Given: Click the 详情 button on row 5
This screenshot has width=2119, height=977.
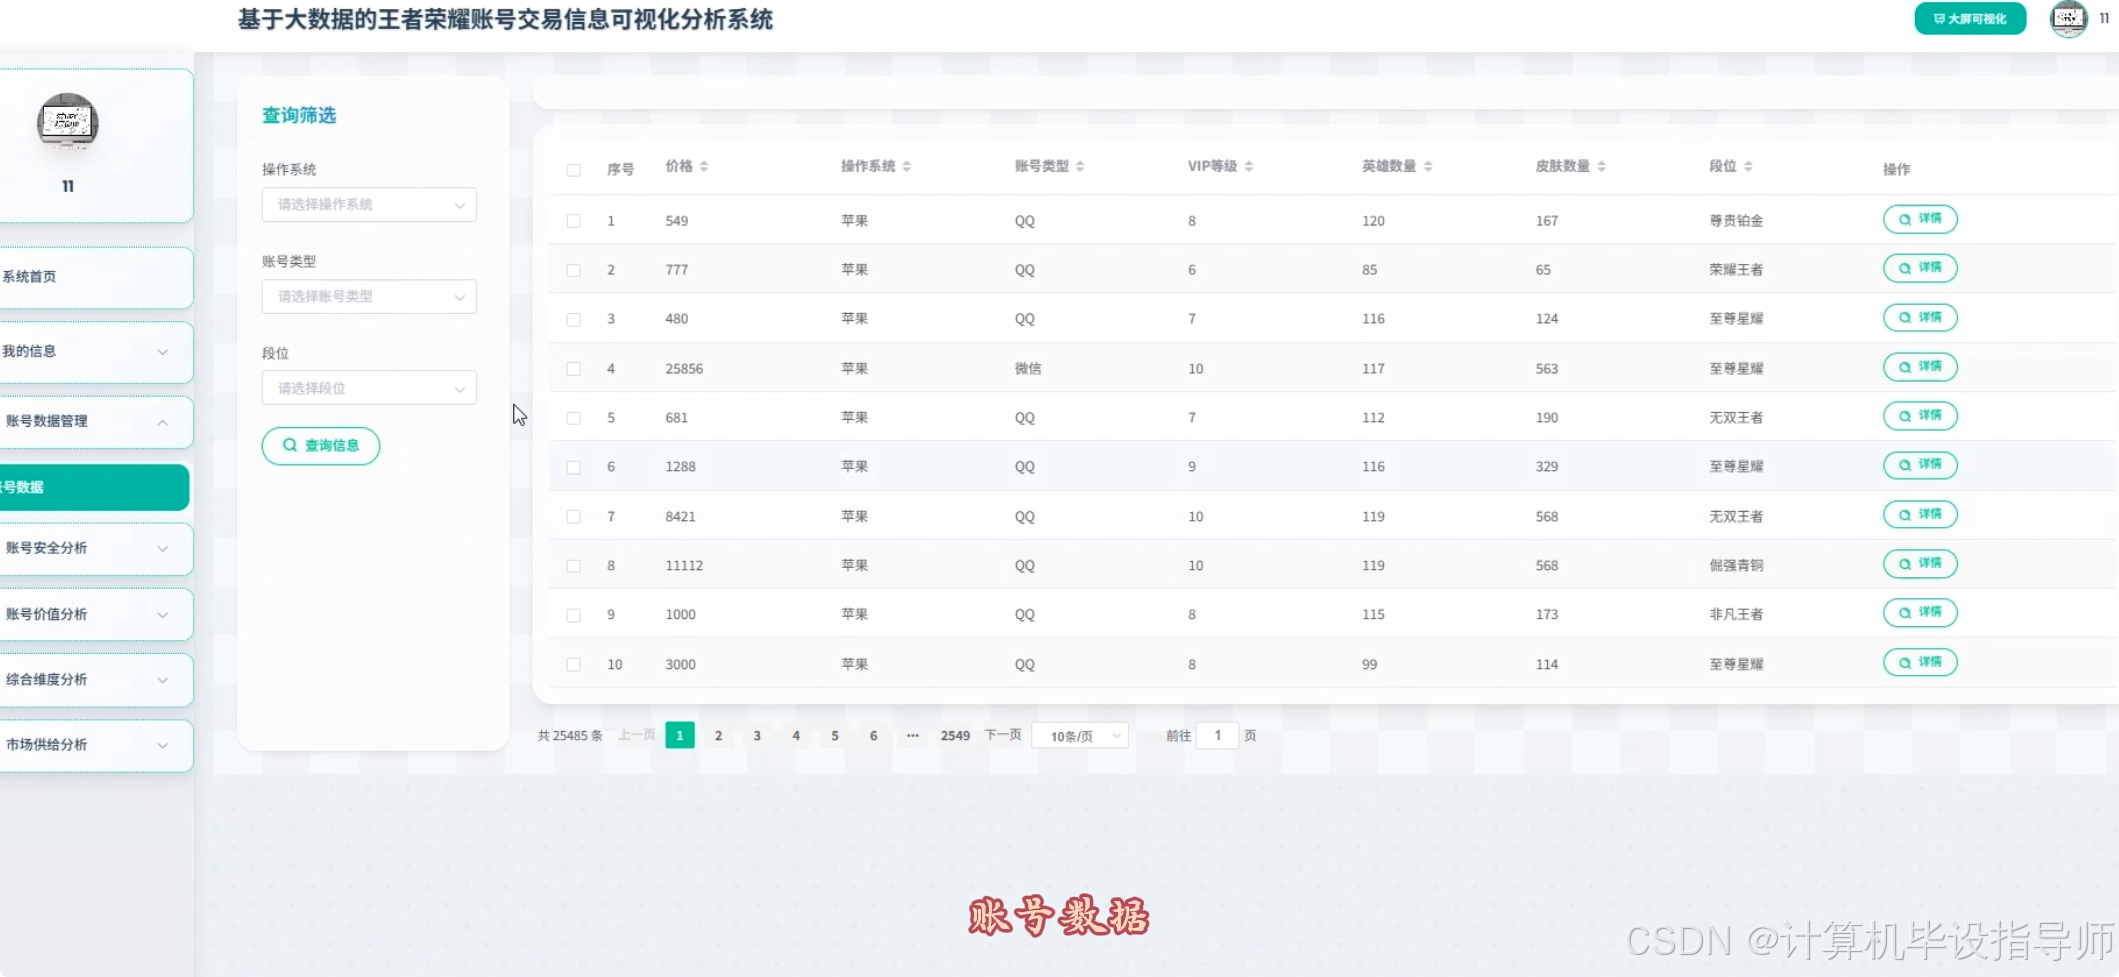Looking at the screenshot, I should coord(1919,416).
